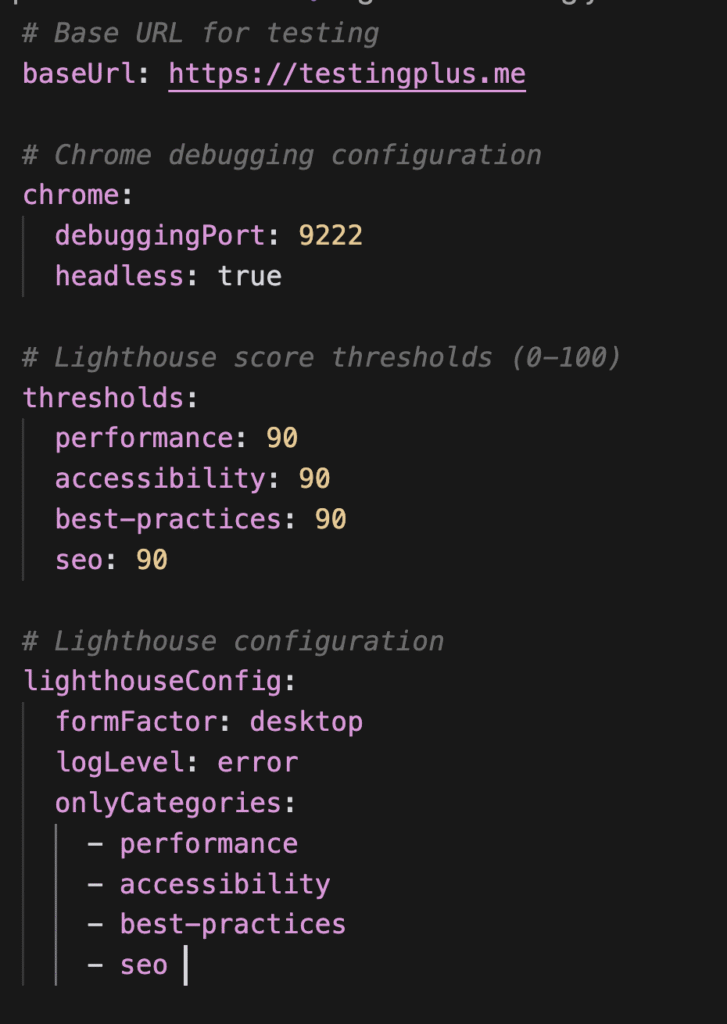Click the lighthouseConfig key
The height and width of the screenshot is (1024, 727).
(x=152, y=681)
